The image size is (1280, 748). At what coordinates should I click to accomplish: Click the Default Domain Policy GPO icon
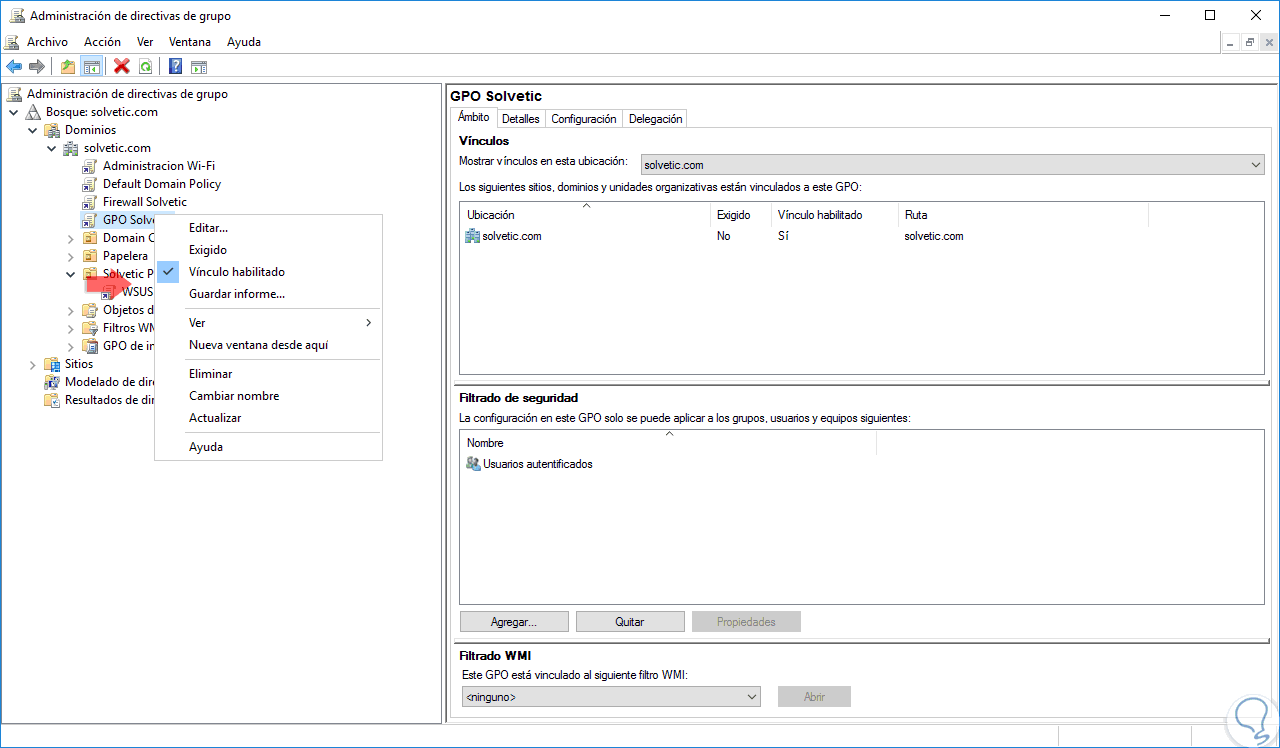coord(90,184)
